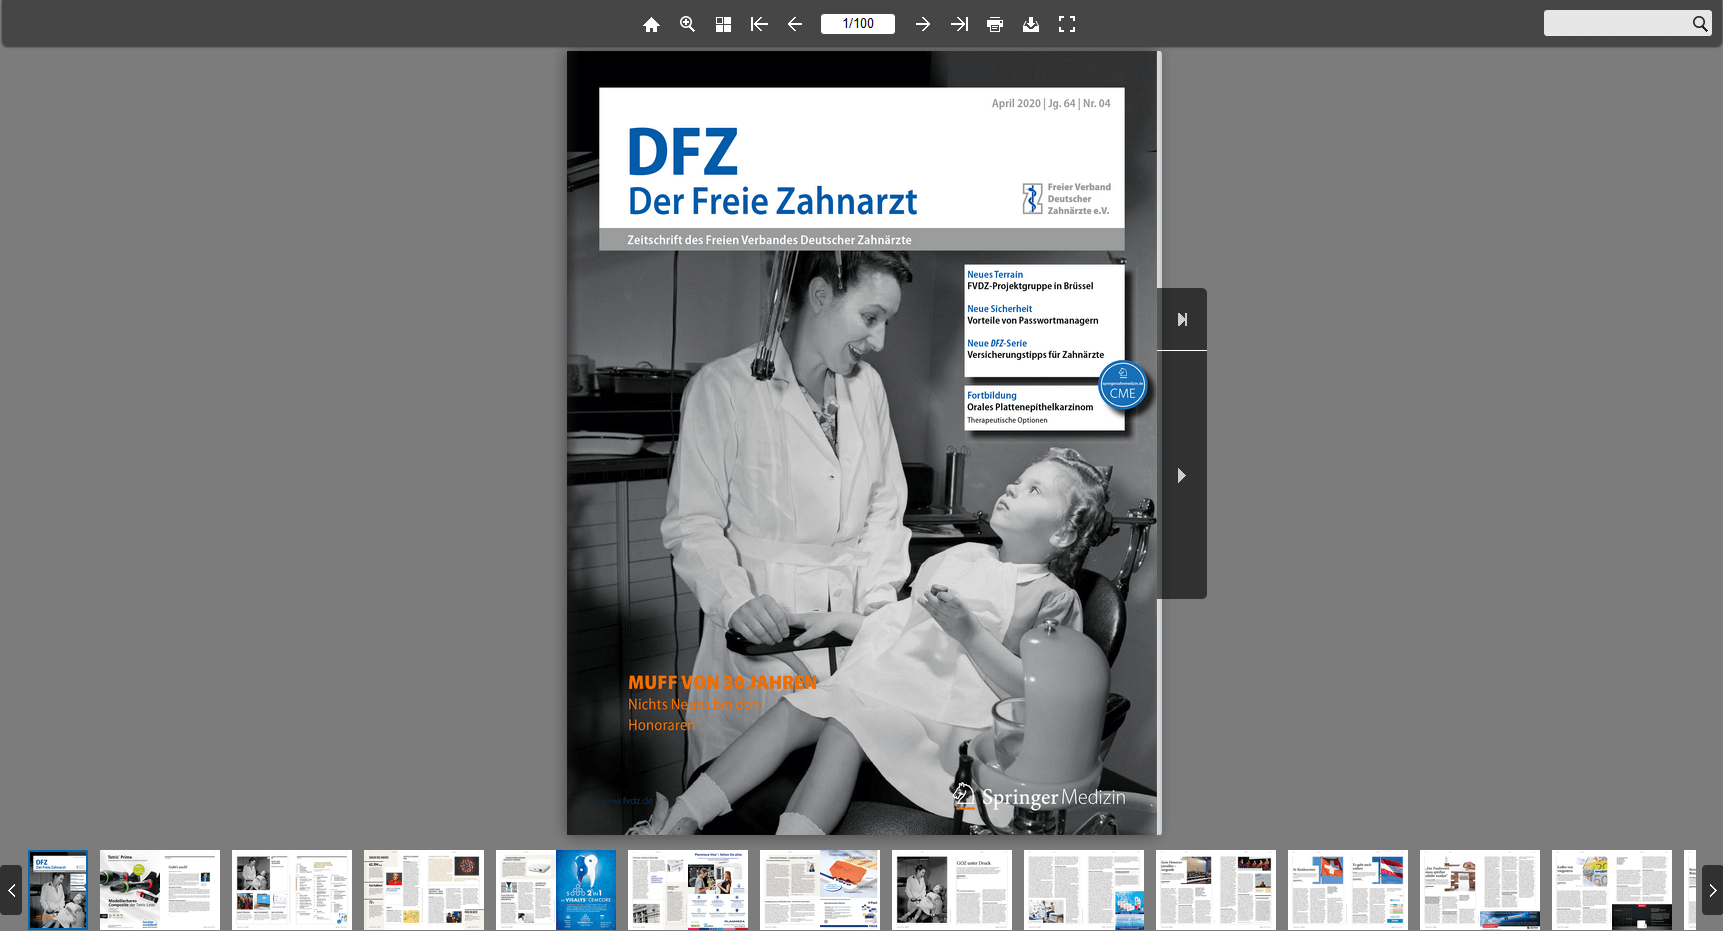Click Neue Sicherheit headline on cover
This screenshot has height=931, width=1723.
[999, 309]
